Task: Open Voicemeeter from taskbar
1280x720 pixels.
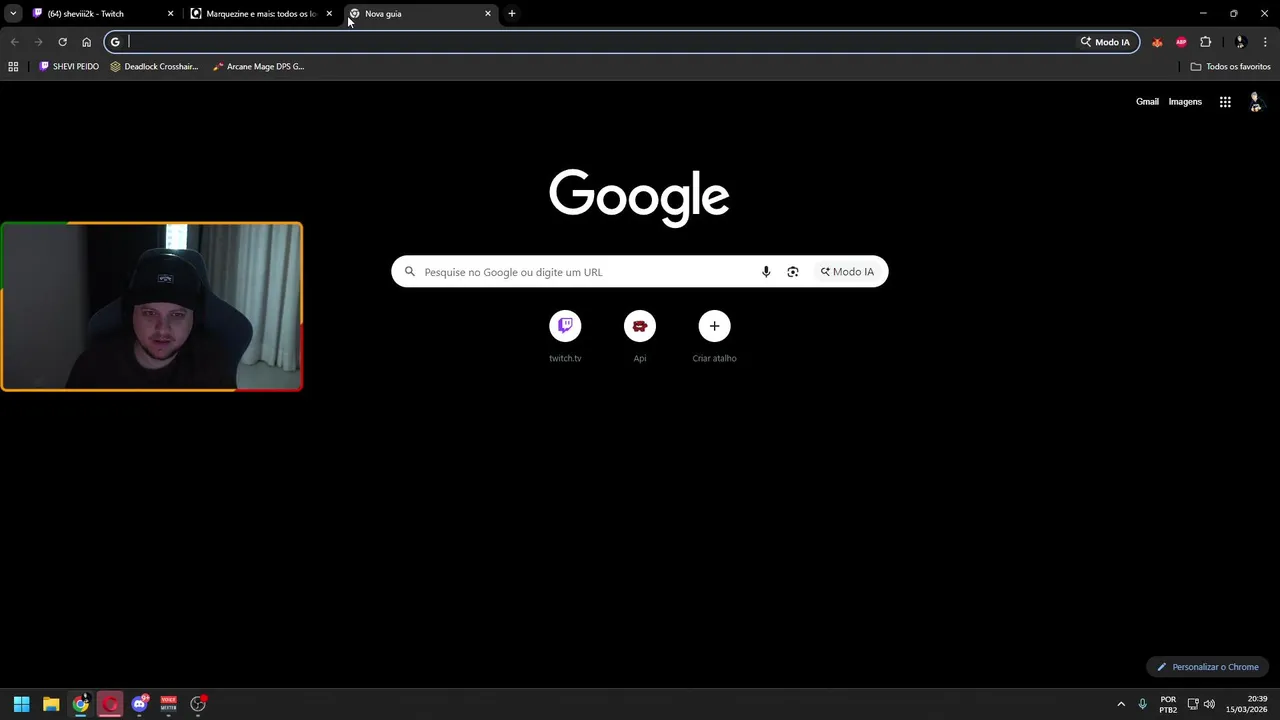Action: (x=168, y=704)
